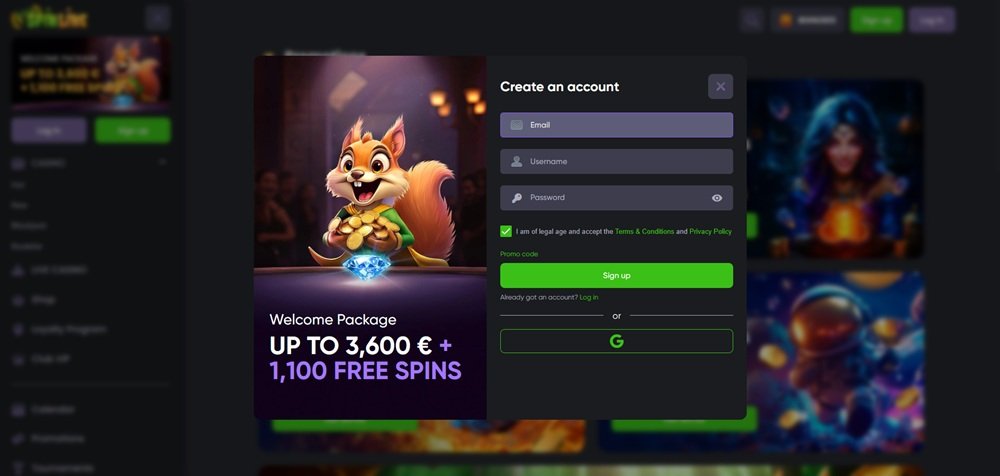Viewport: 1000px width, 476px height.
Task: Open the Privacy Policy link
Action: coord(710,232)
